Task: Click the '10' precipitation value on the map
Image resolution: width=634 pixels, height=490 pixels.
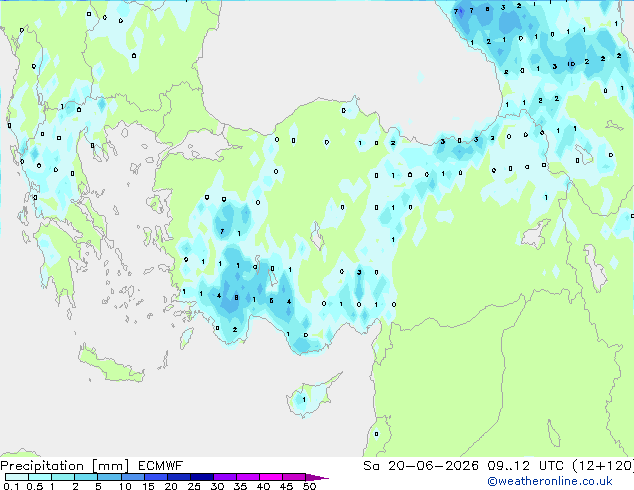Action: point(571,64)
